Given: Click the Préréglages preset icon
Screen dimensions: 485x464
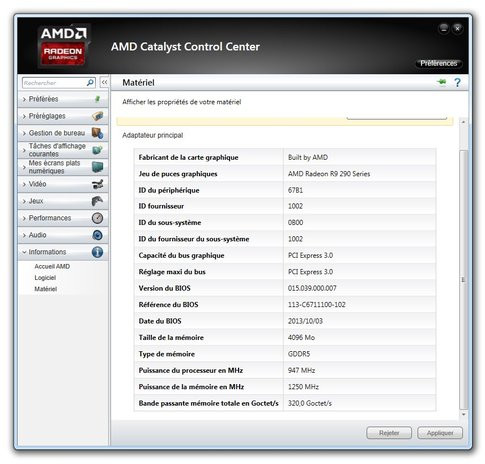Looking at the screenshot, I should pyautogui.click(x=97, y=116).
